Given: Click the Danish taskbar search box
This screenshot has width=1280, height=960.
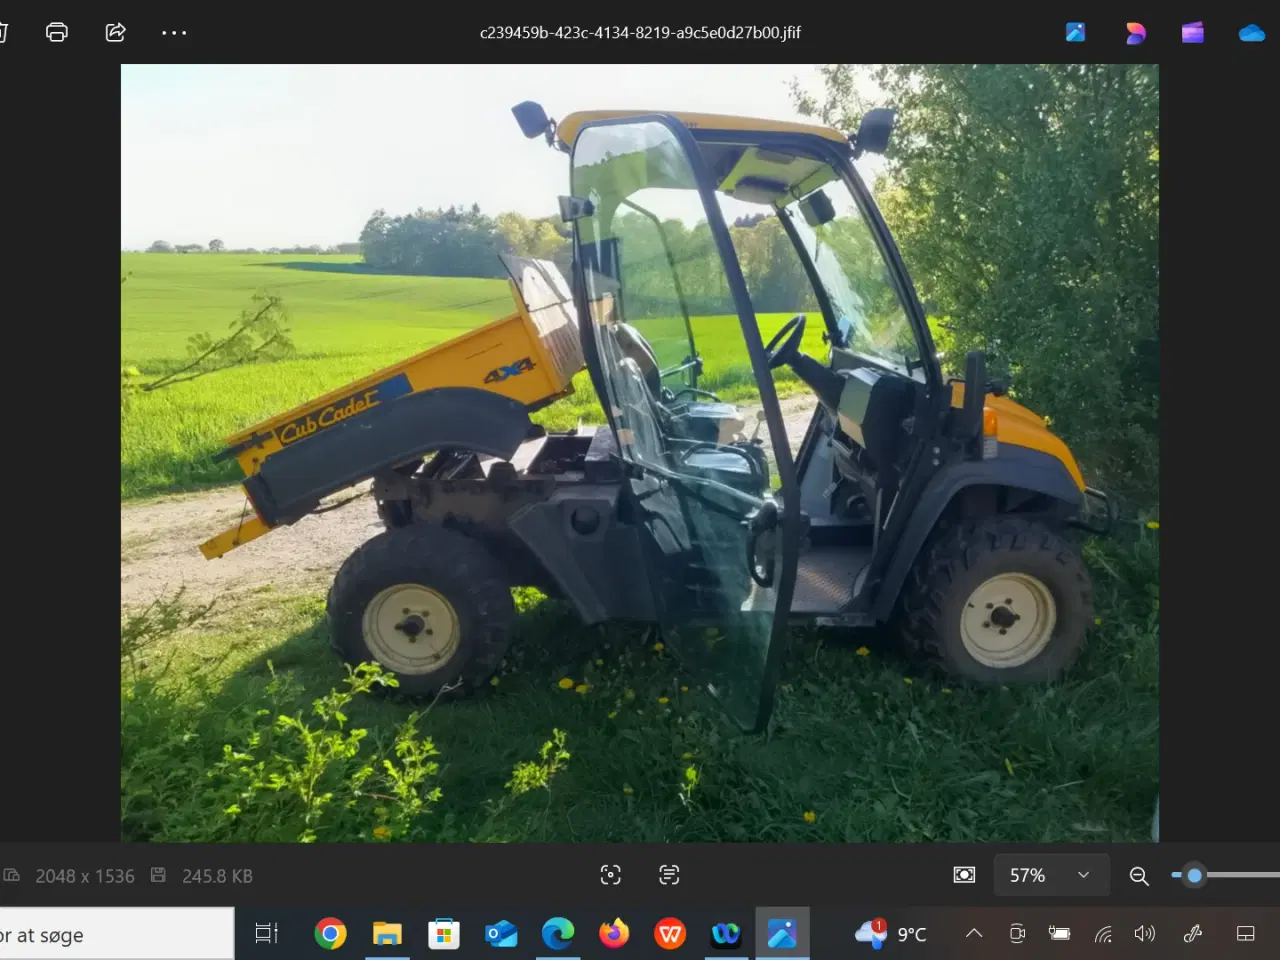Looking at the screenshot, I should [x=115, y=935].
